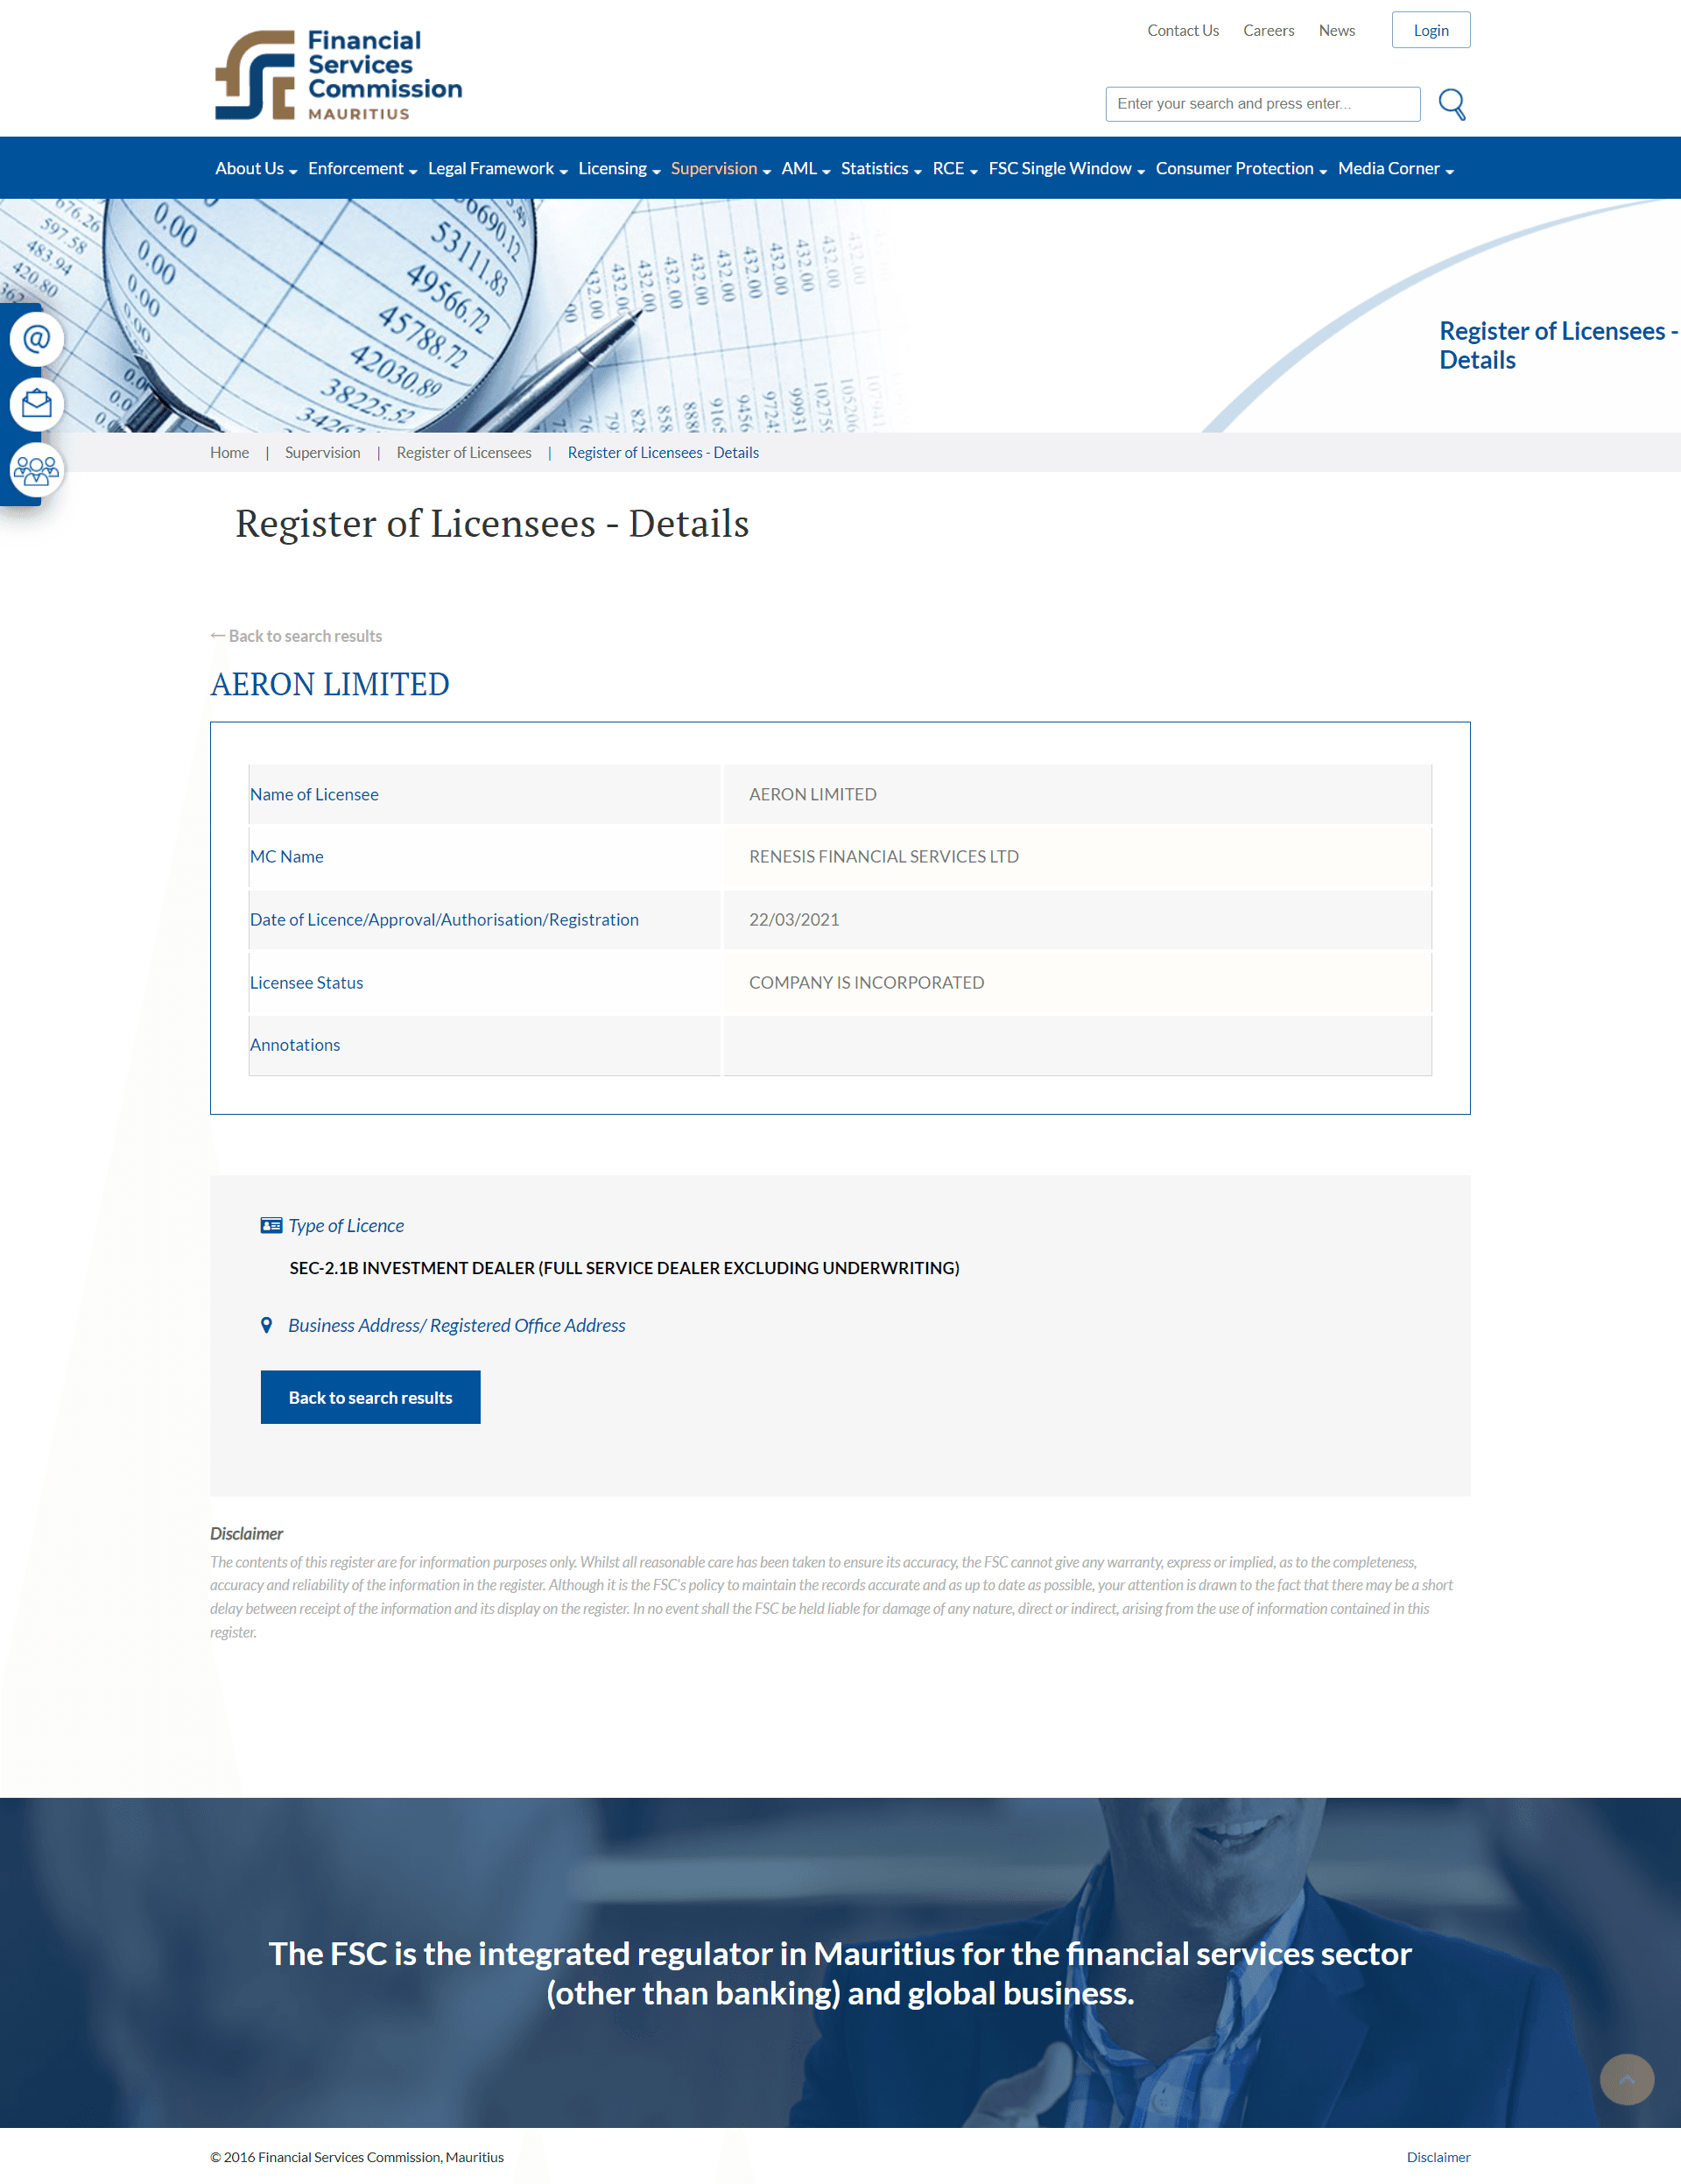Expand the About Us menu
The image size is (1681, 2184).
(x=256, y=168)
